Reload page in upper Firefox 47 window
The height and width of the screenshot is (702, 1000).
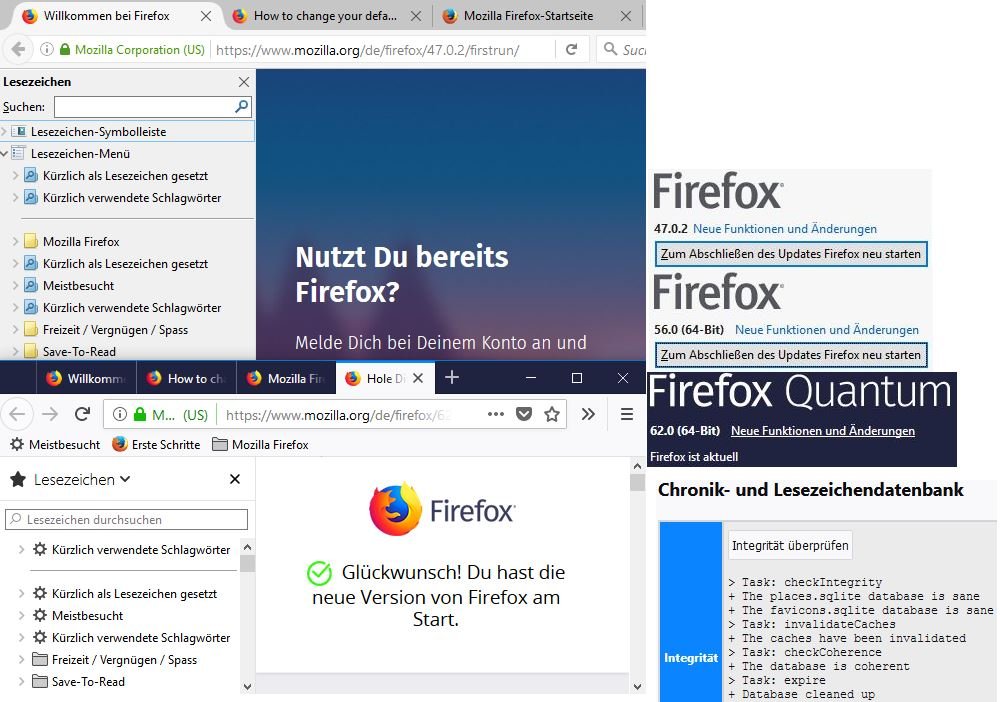tap(571, 49)
